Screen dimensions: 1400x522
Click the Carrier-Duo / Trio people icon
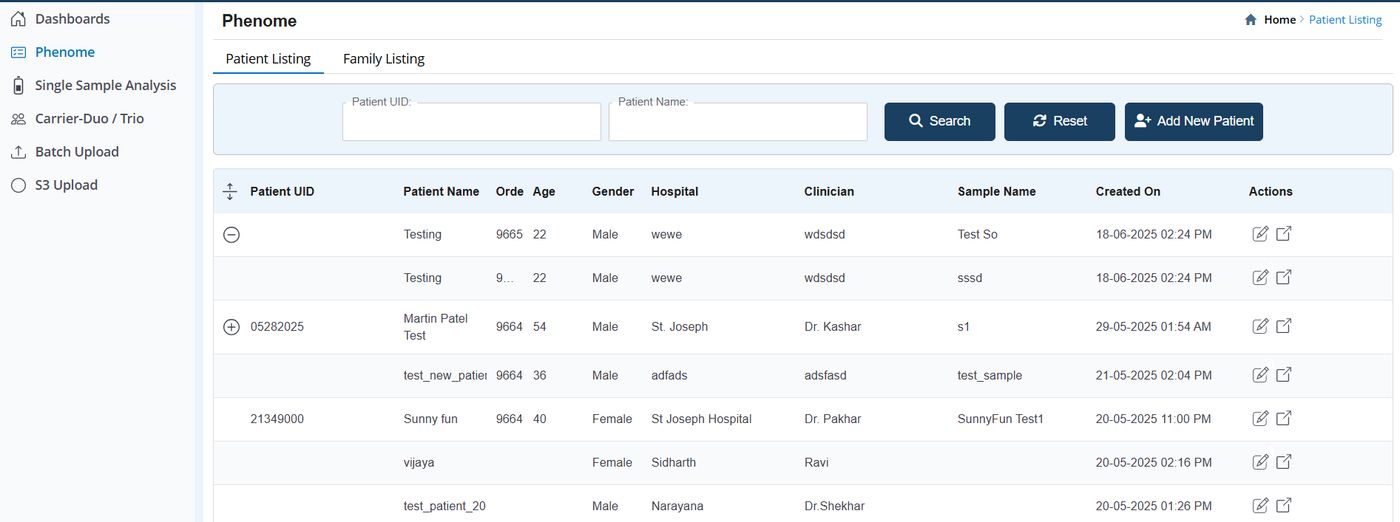pos(18,119)
